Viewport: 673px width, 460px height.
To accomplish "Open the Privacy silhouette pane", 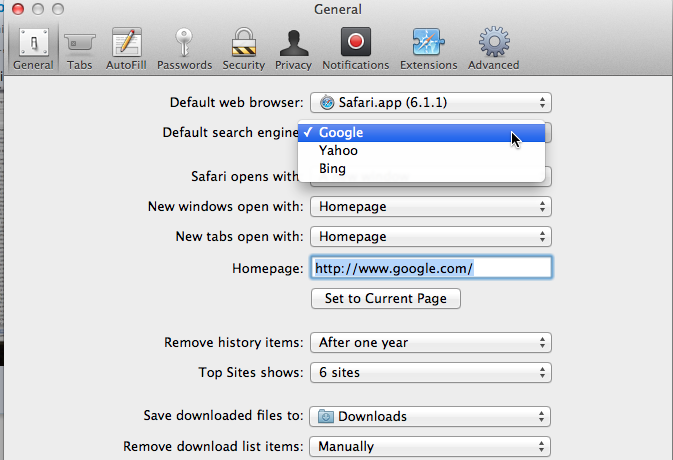I will (294, 49).
